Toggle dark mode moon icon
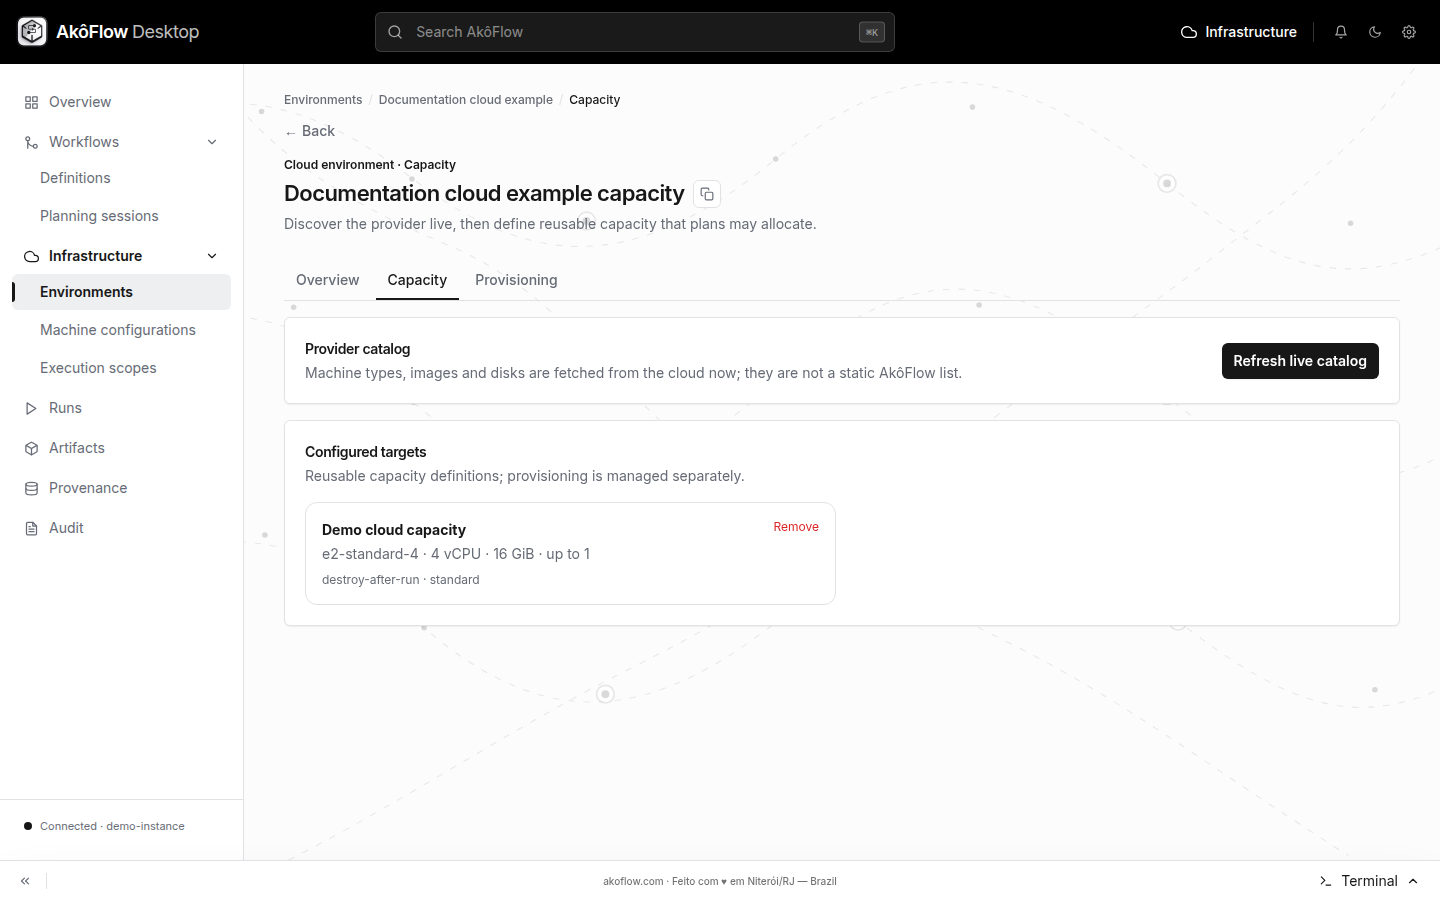 [1375, 32]
